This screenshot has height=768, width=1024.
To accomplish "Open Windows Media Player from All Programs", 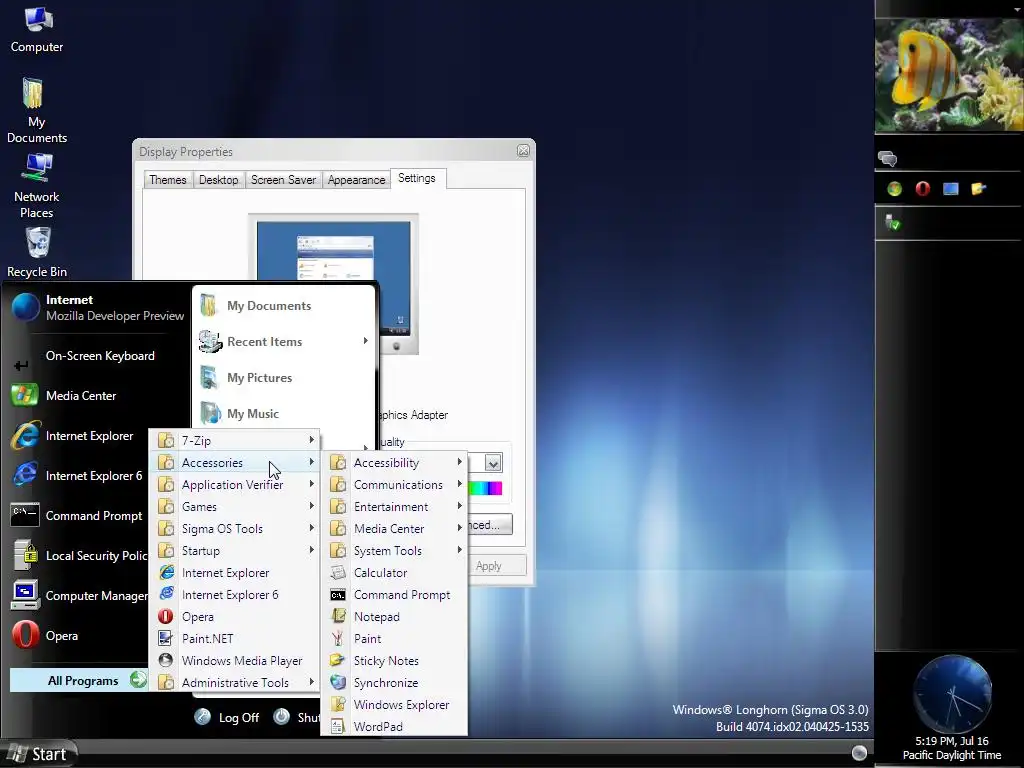I will point(235,661).
